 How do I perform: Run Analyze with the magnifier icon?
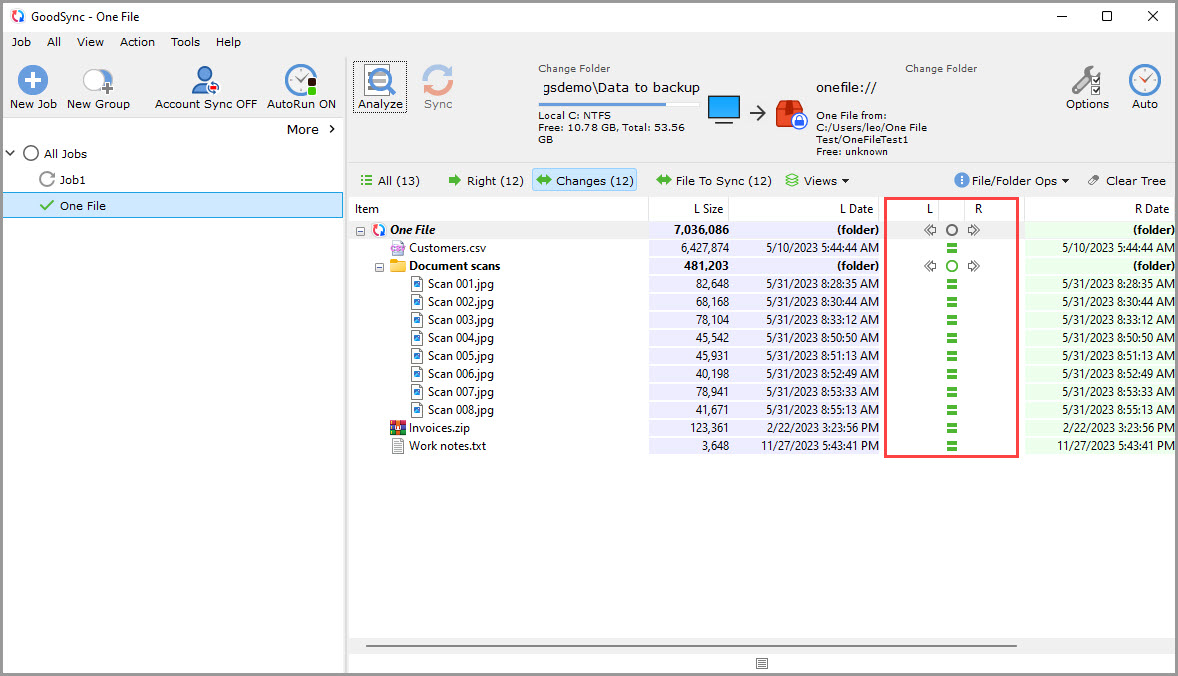(380, 80)
